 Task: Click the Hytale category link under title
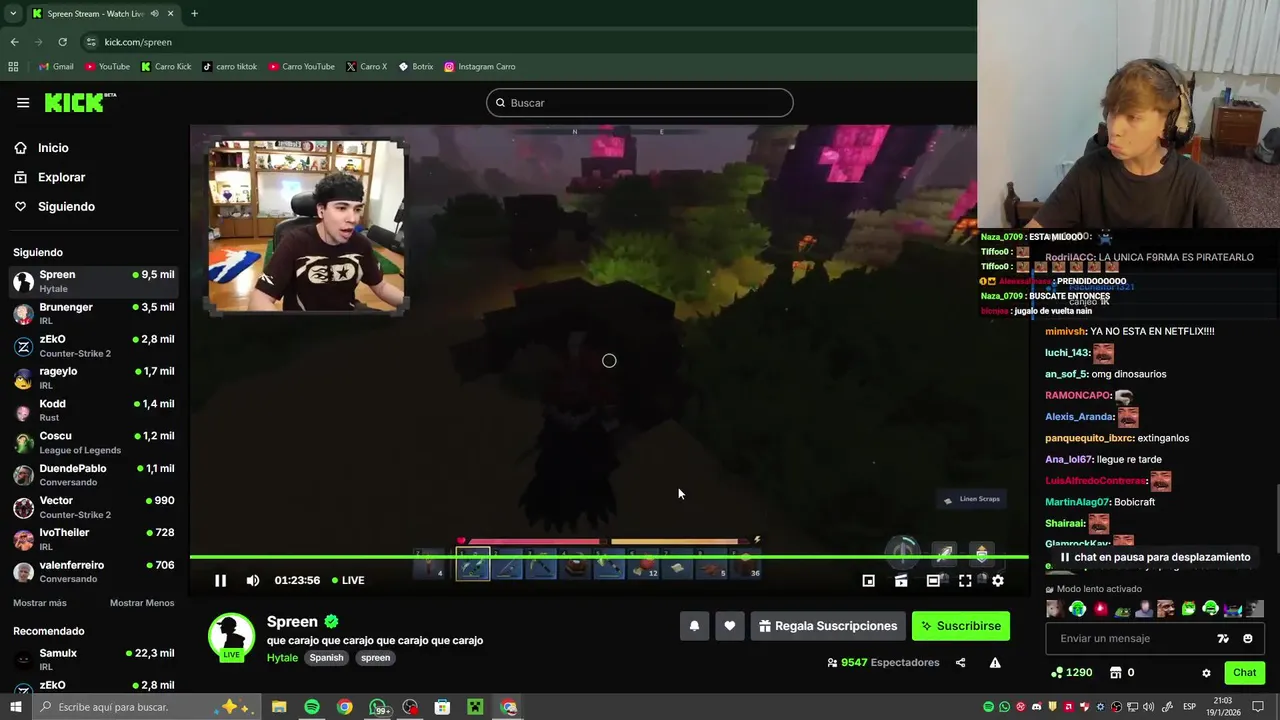pyautogui.click(x=282, y=658)
